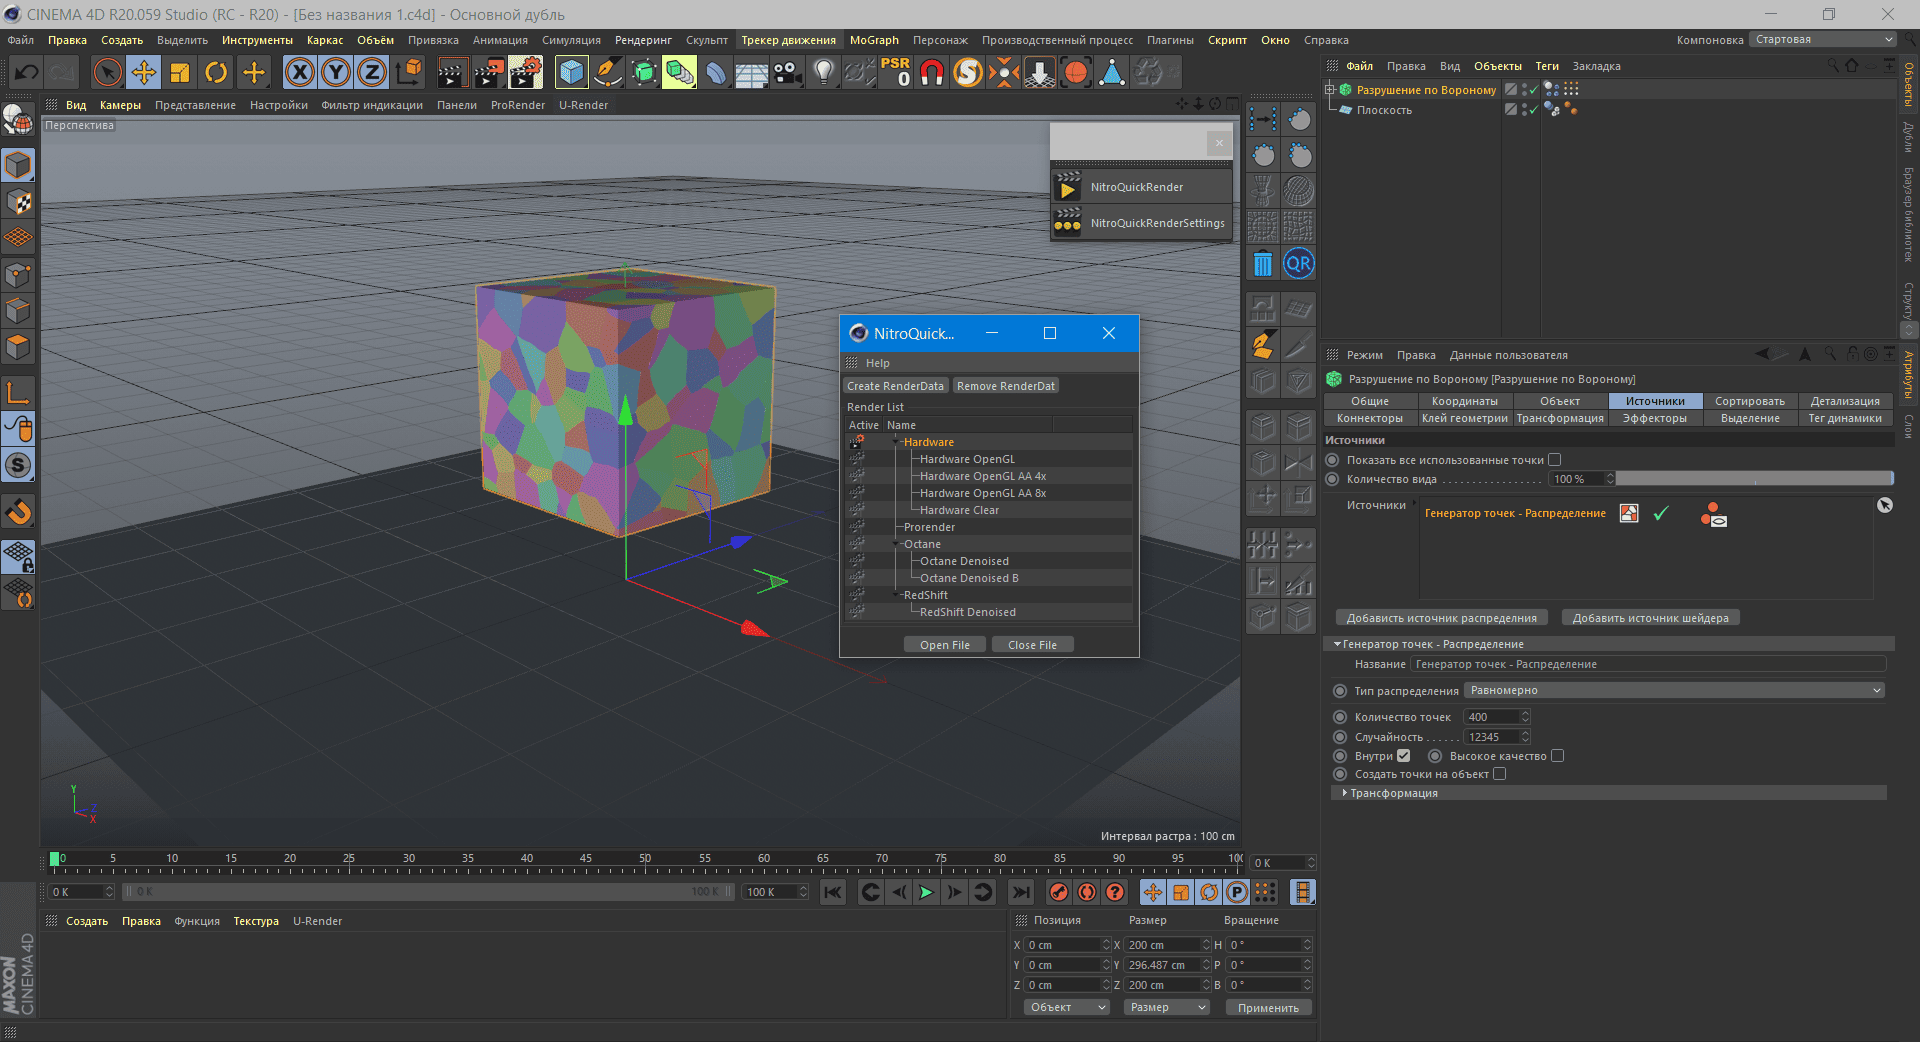Enable Создать точки на объект checkbox
The image size is (1920, 1042).
tap(1499, 774)
